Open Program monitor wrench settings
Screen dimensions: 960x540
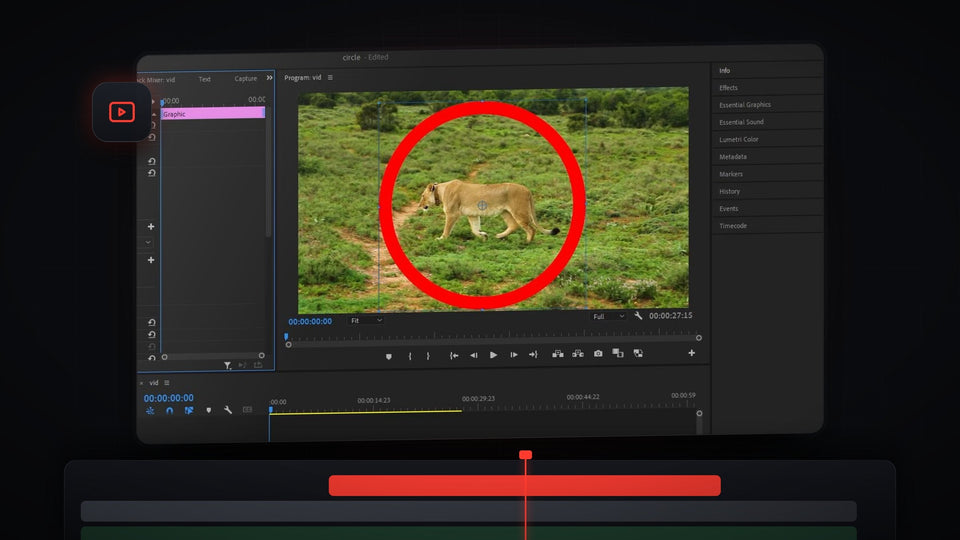[x=639, y=316]
